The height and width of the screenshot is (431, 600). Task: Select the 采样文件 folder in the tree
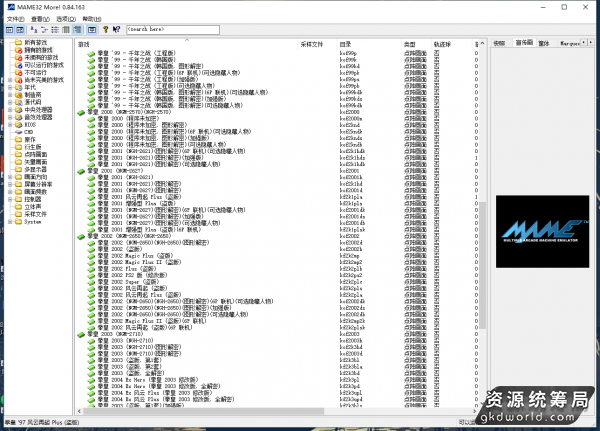(x=36, y=214)
